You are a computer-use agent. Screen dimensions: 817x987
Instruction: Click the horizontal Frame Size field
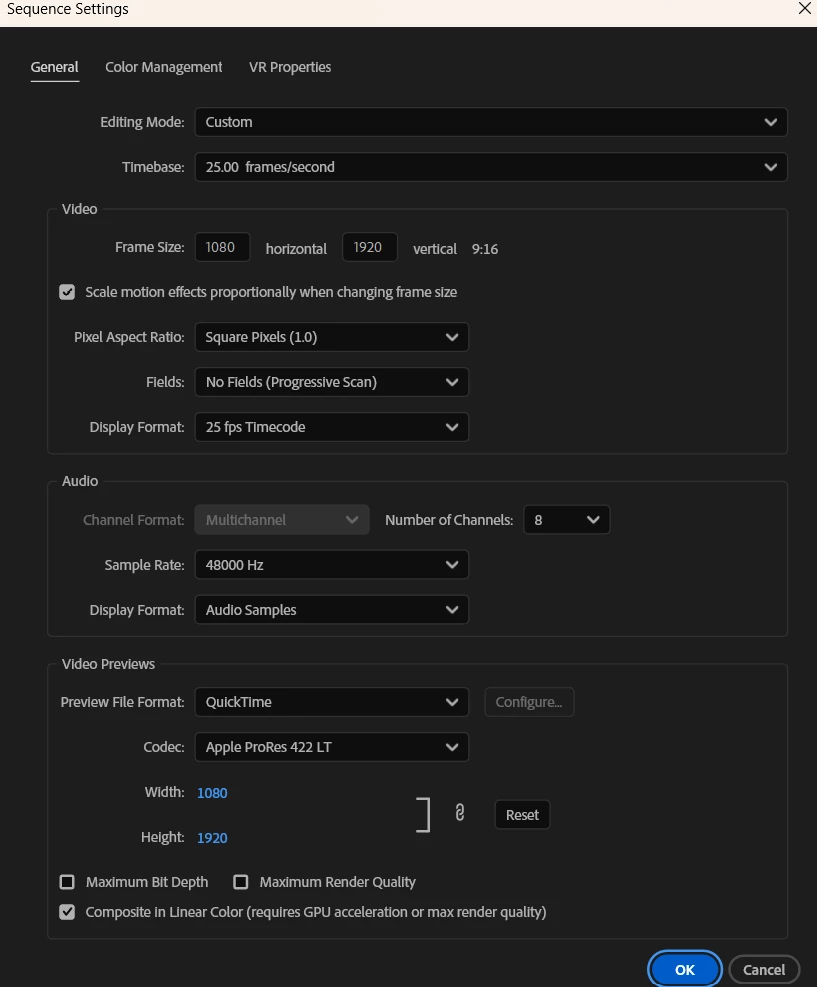pyautogui.click(x=222, y=247)
